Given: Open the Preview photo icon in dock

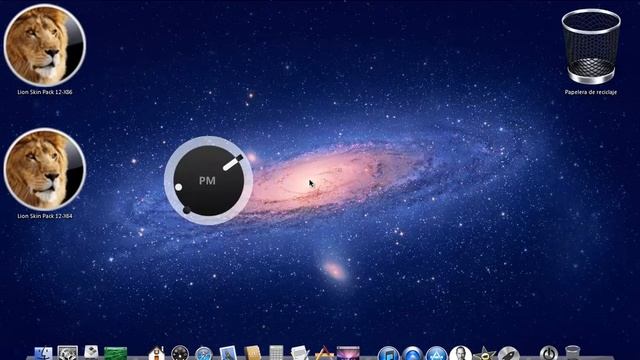Looking at the screenshot, I should [228, 353].
